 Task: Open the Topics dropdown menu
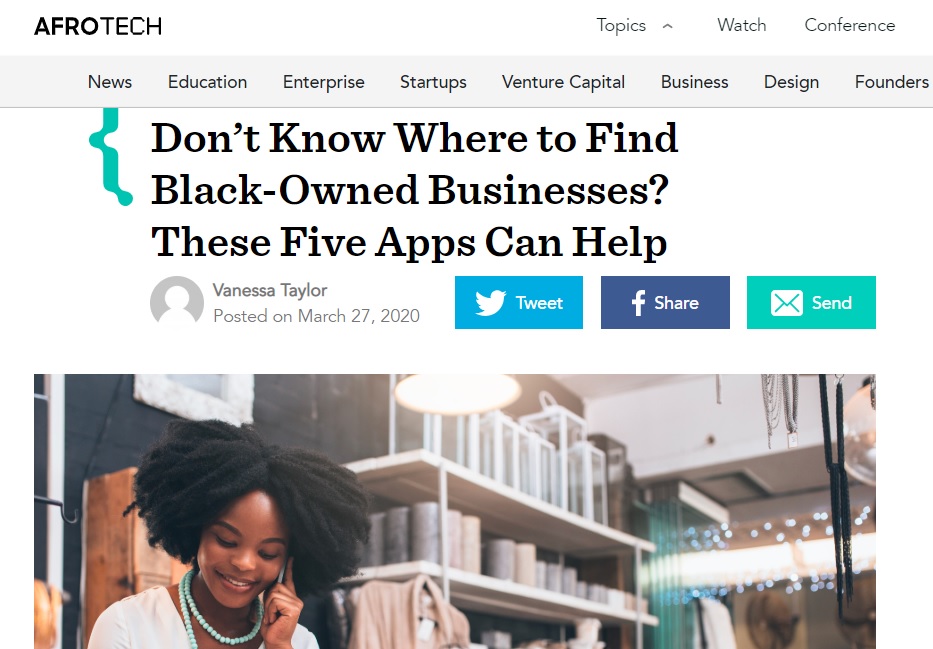[621, 26]
